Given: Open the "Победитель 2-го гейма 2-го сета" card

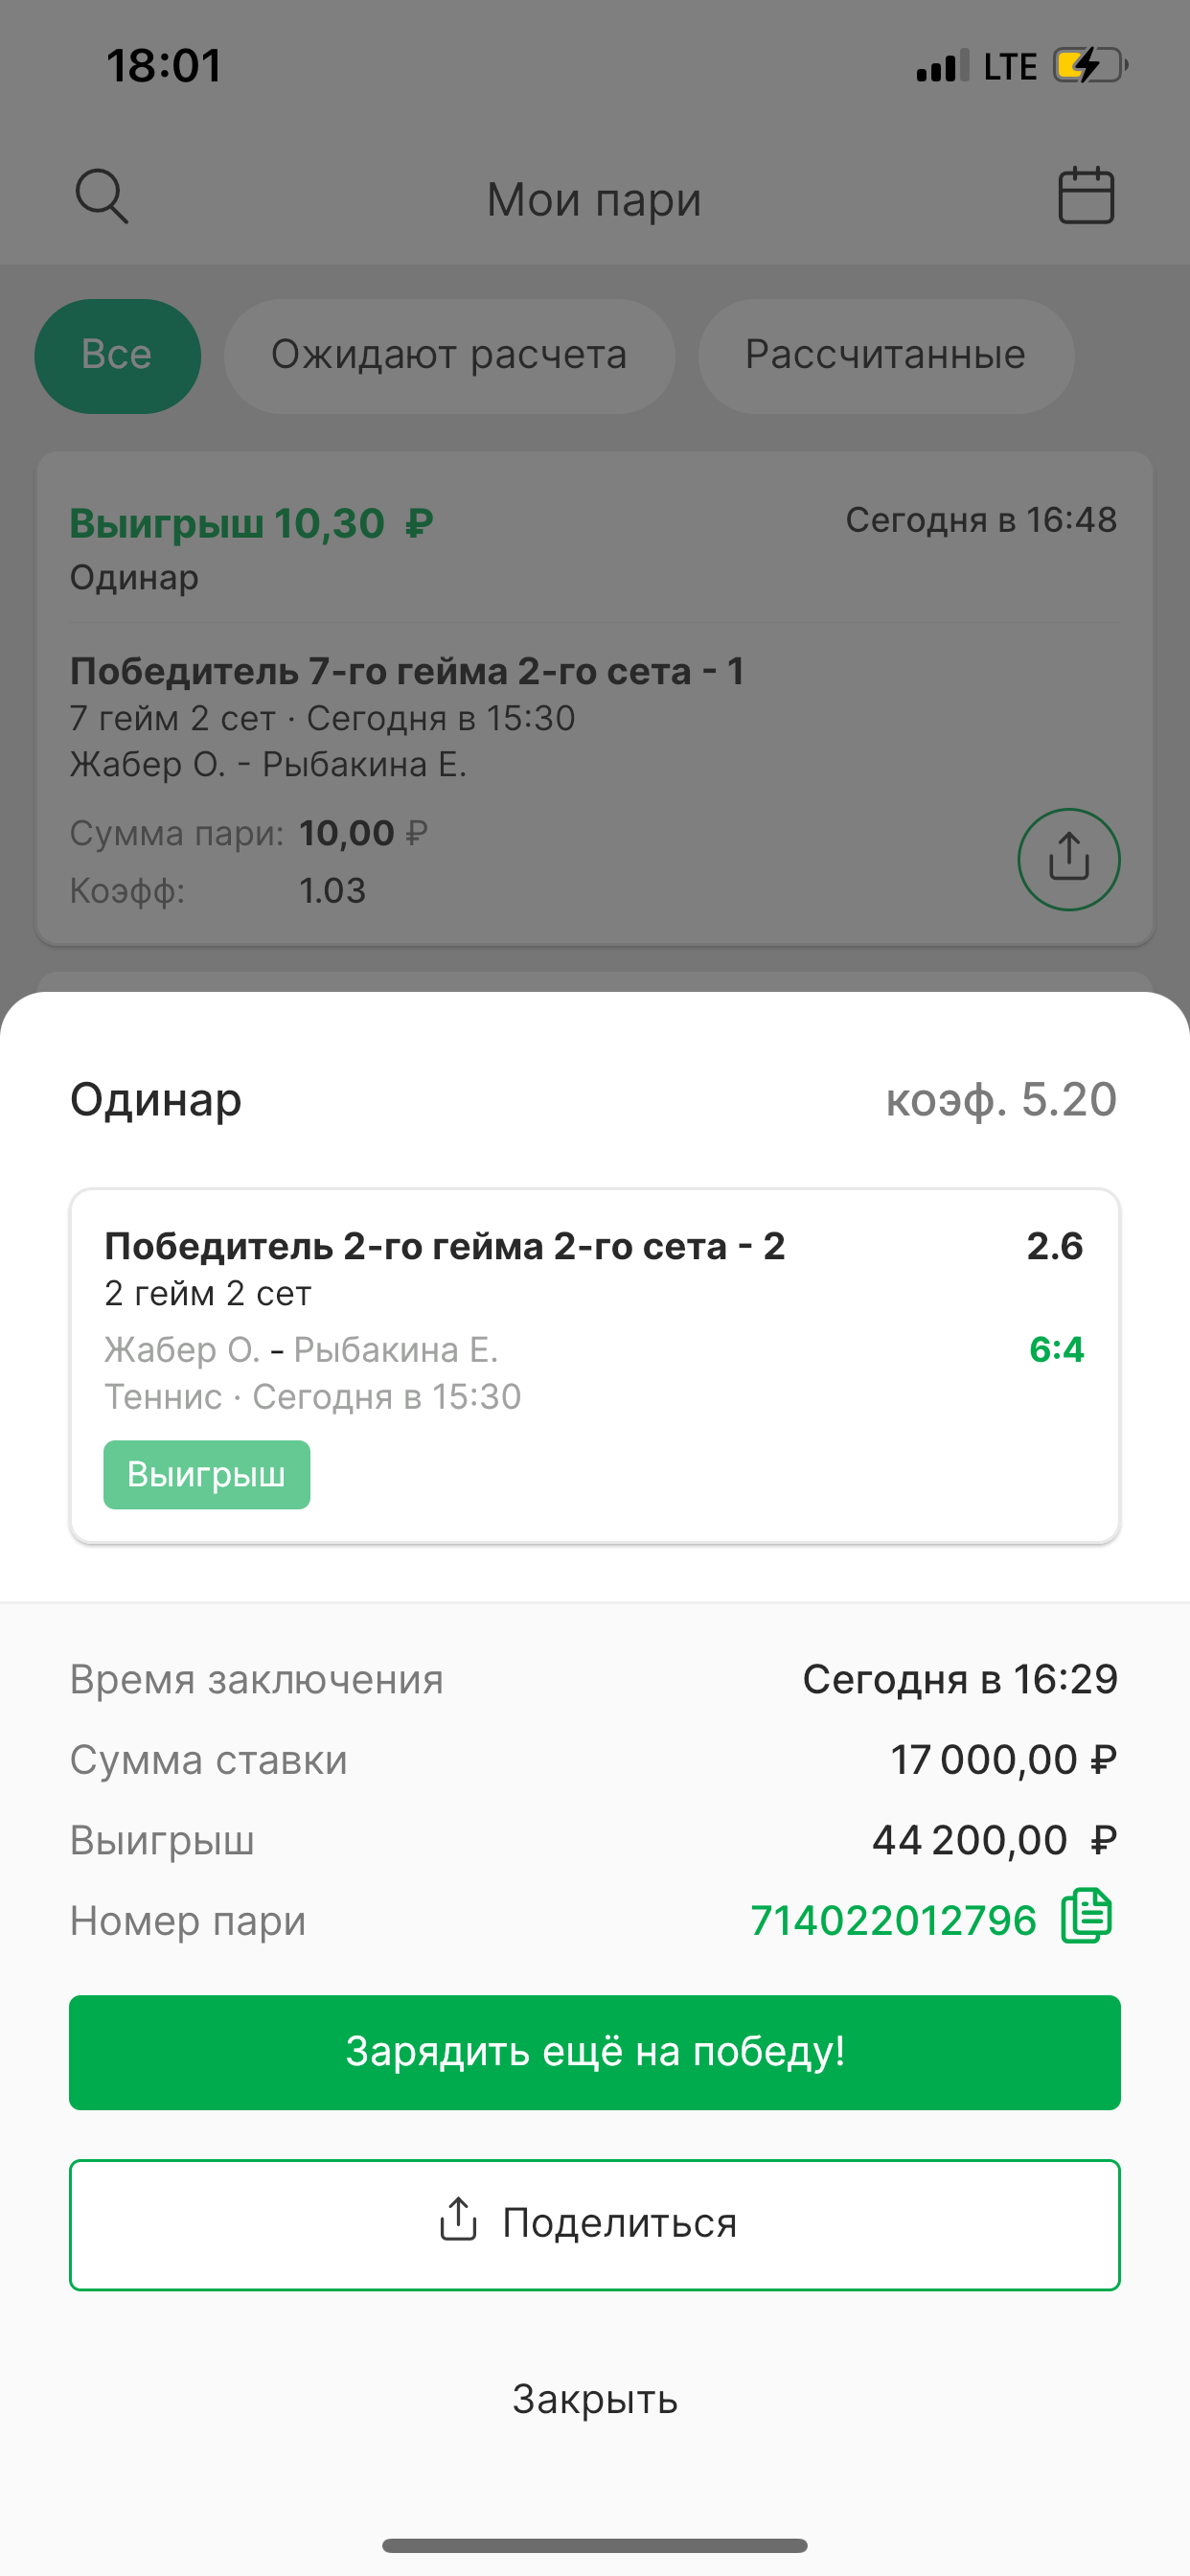Looking at the screenshot, I should (595, 1320).
